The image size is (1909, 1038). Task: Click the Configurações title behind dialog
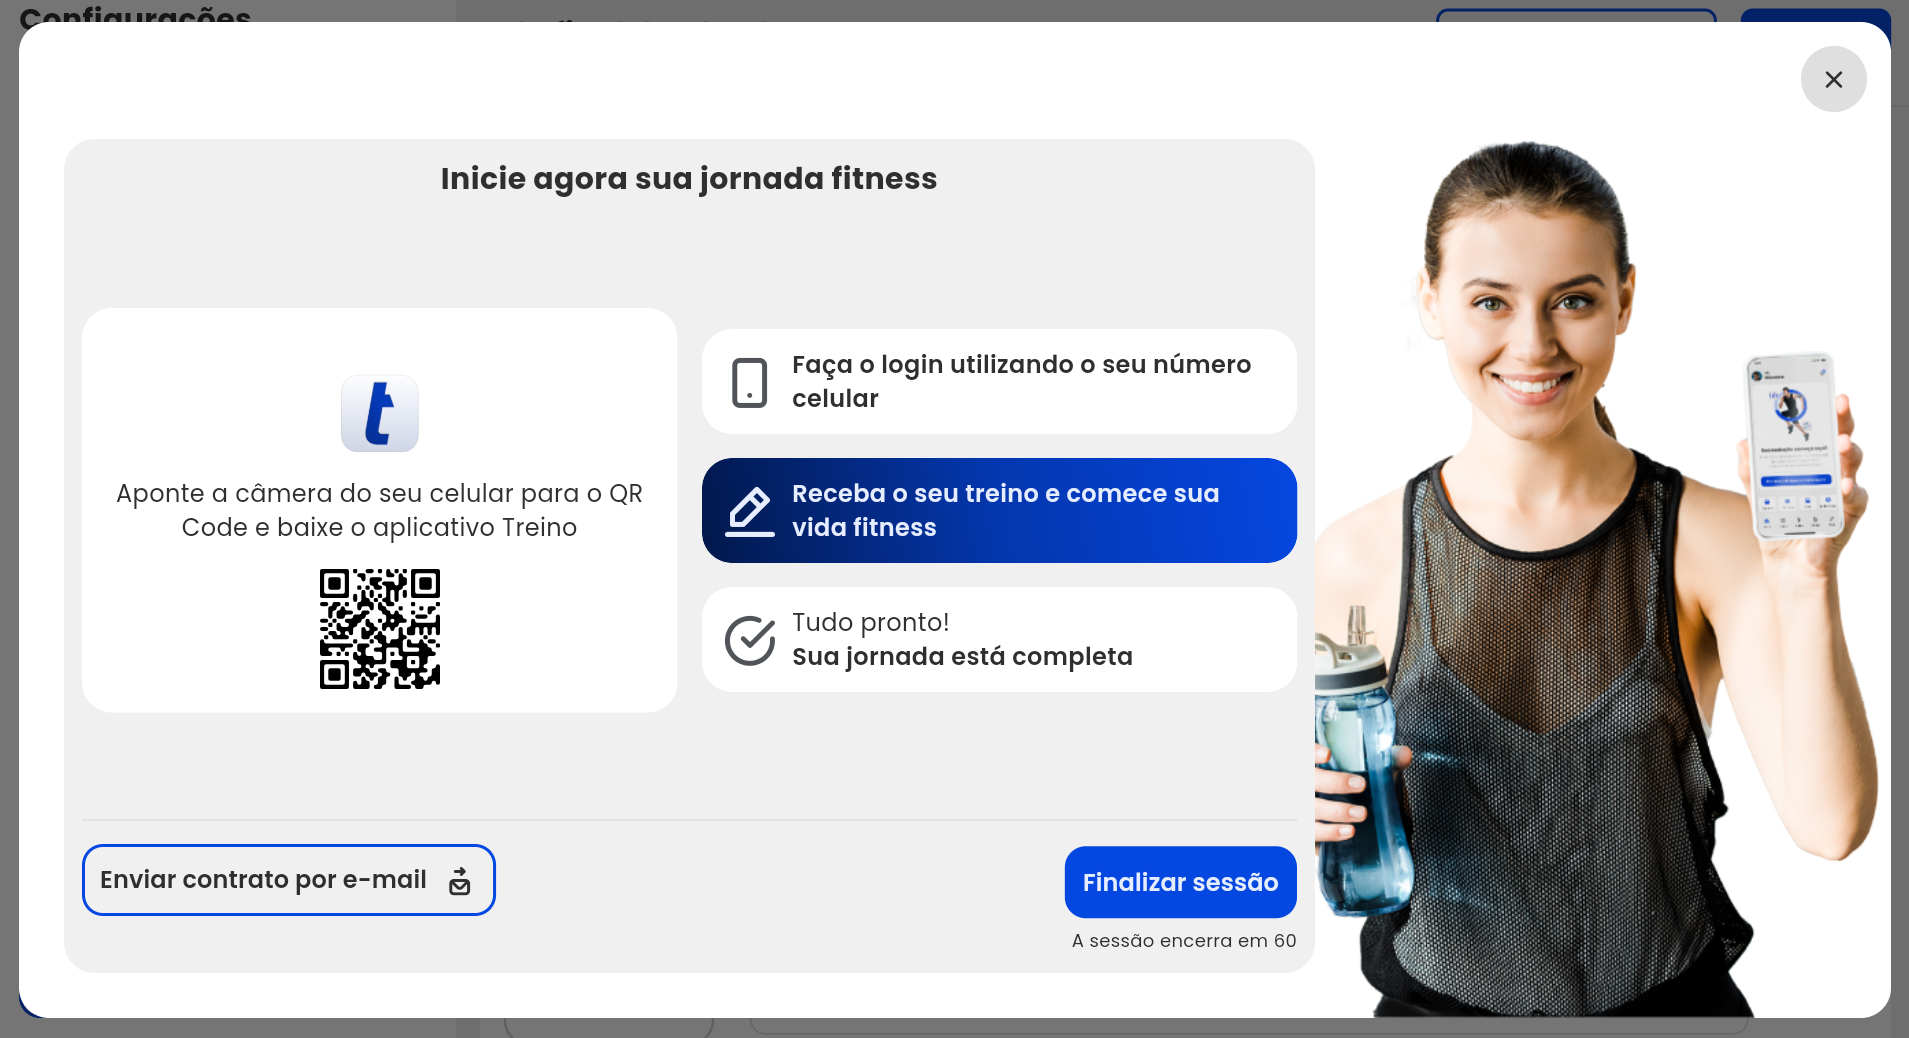pos(135,14)
